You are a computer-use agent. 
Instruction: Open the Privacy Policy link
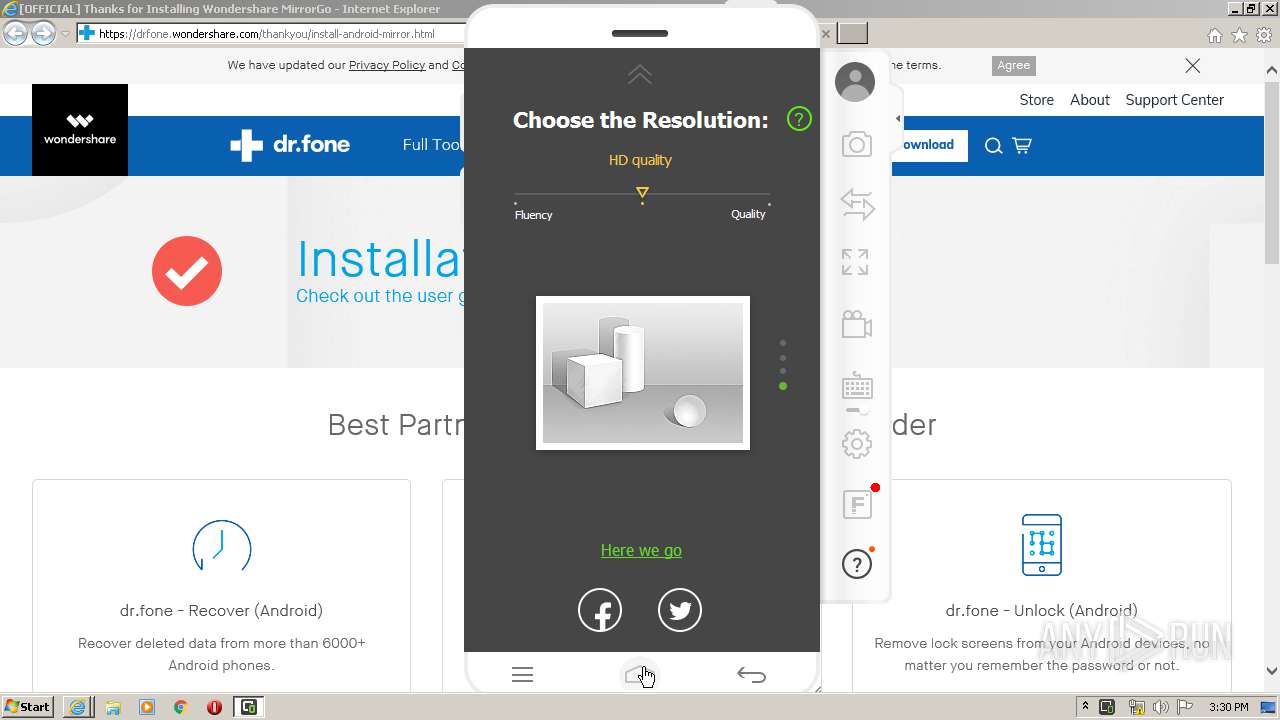387,65
